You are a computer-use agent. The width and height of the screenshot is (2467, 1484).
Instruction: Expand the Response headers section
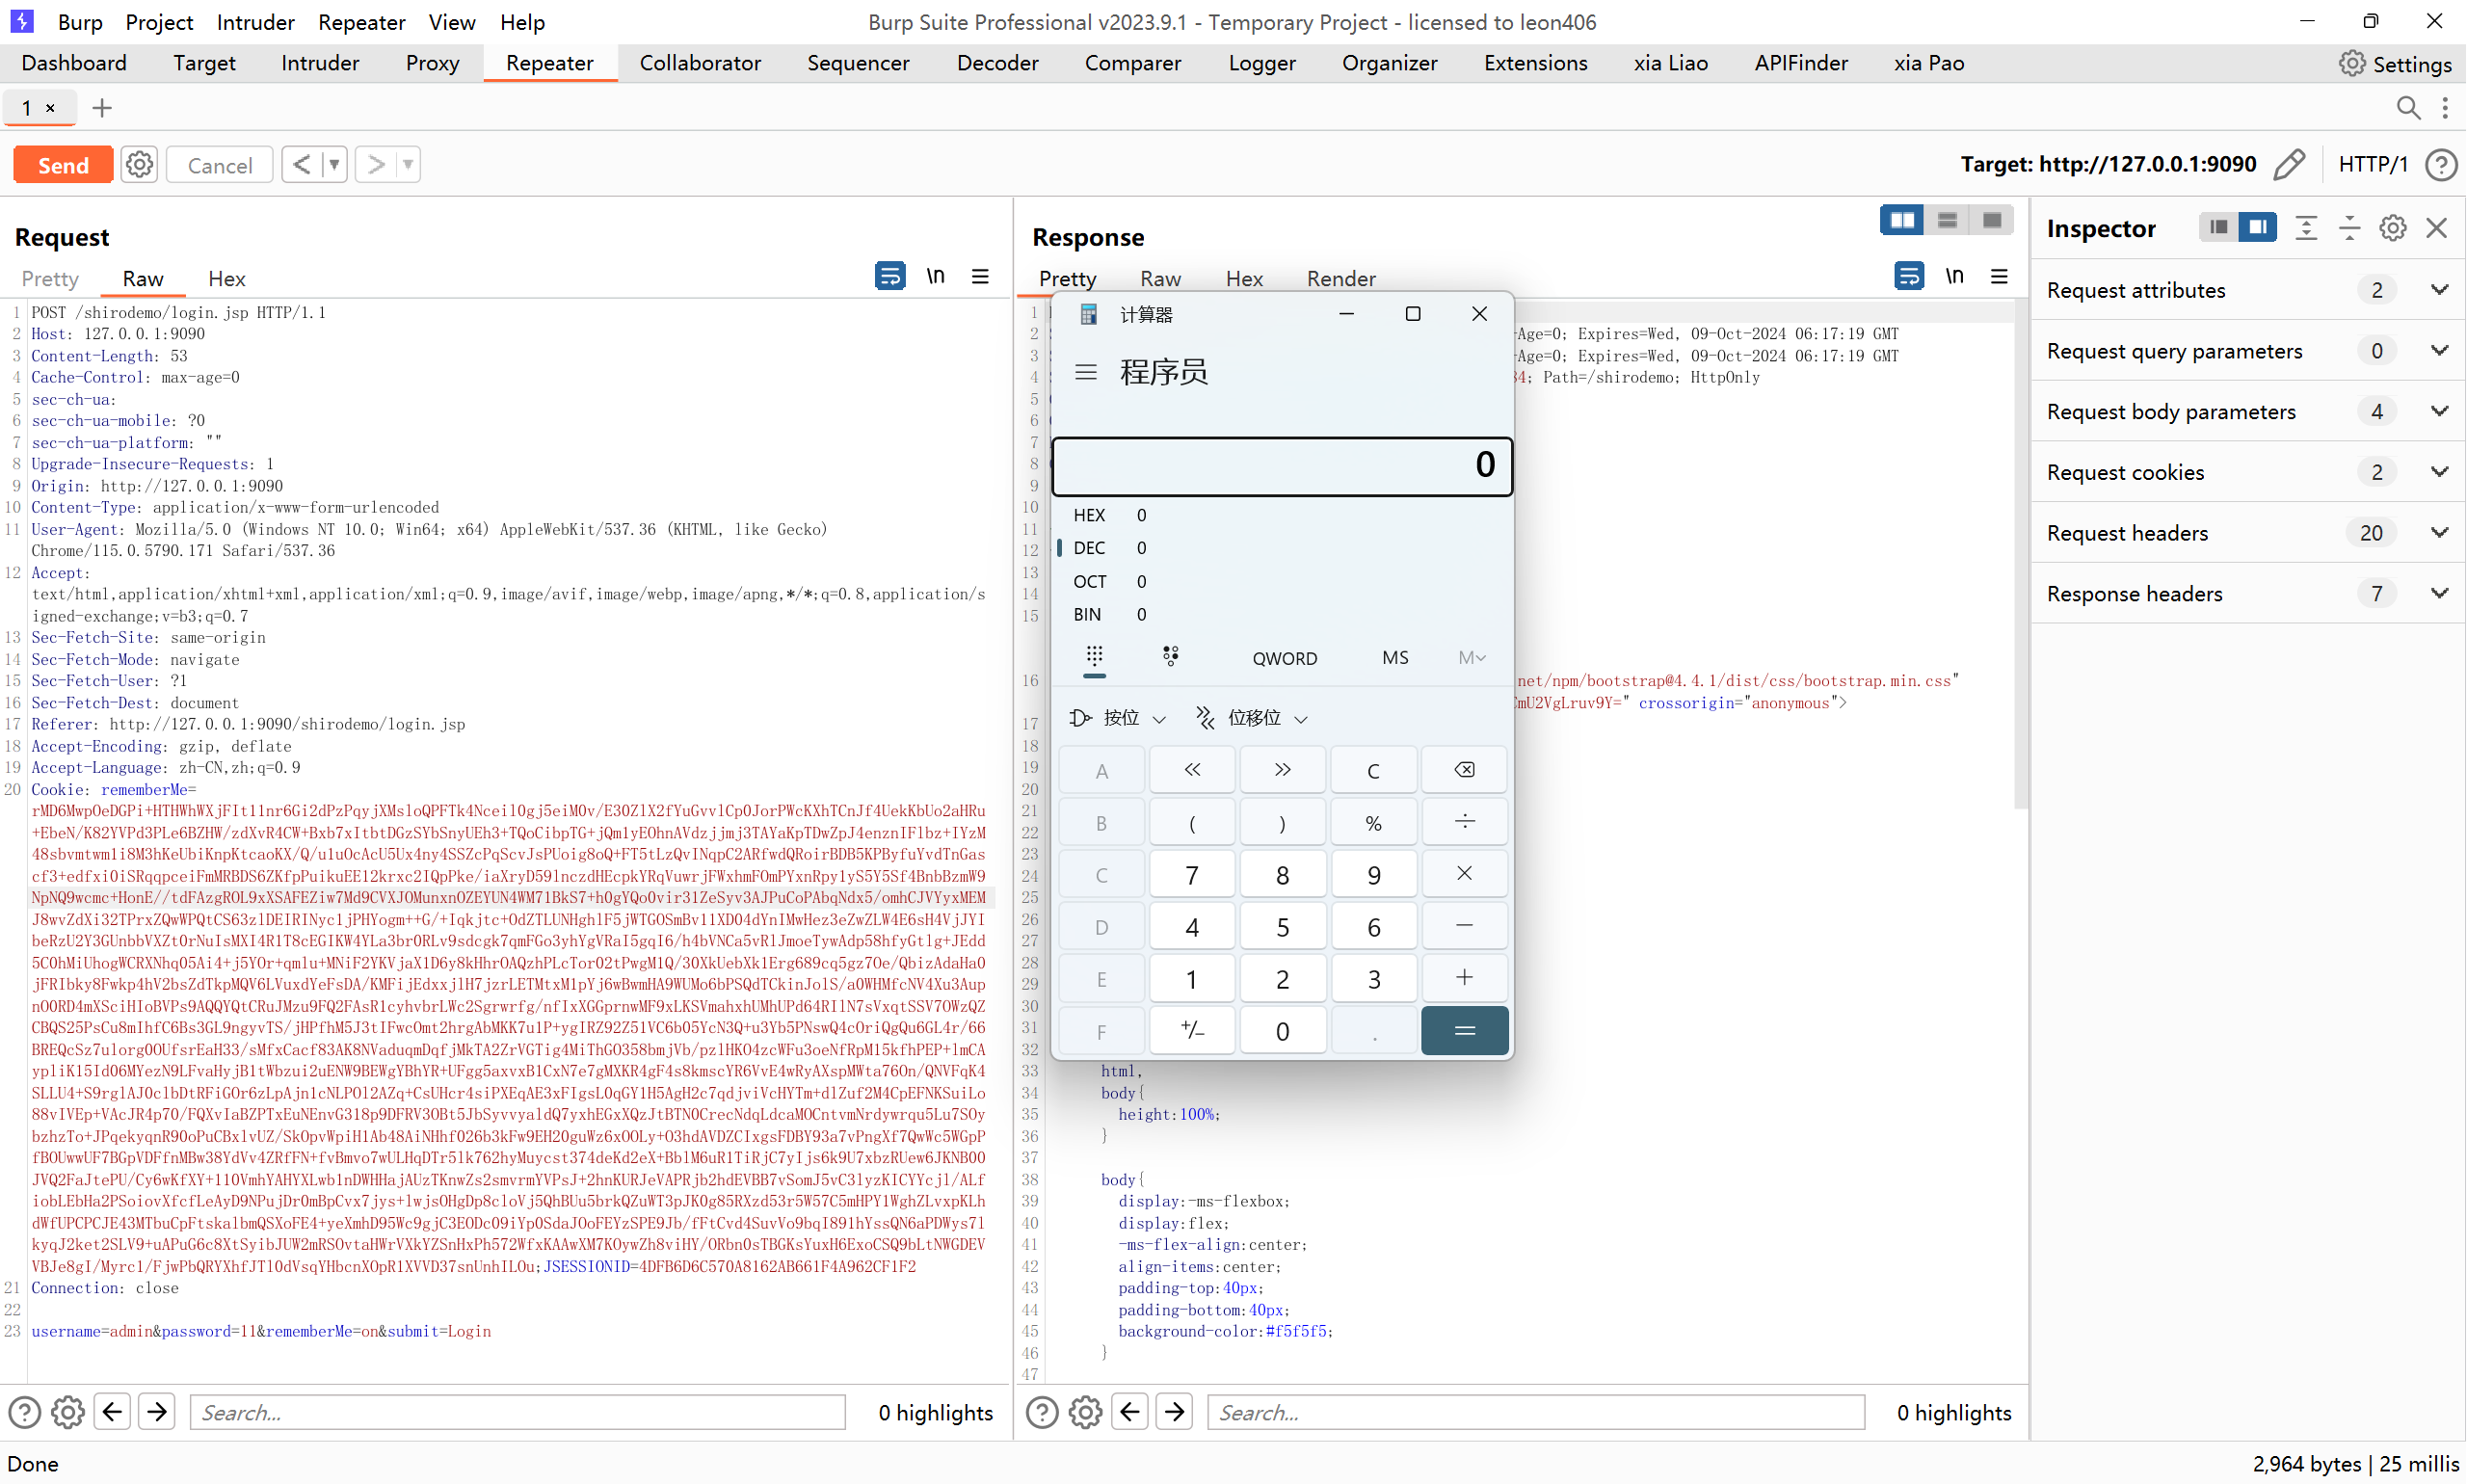(x=2439, y=593)
